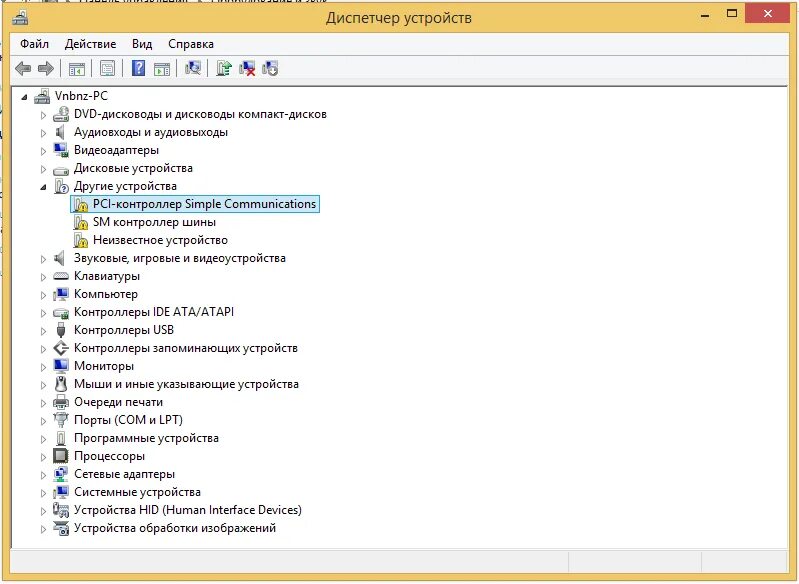Select the Очереди печати label

pyautogui.click(x=118, y=402)
